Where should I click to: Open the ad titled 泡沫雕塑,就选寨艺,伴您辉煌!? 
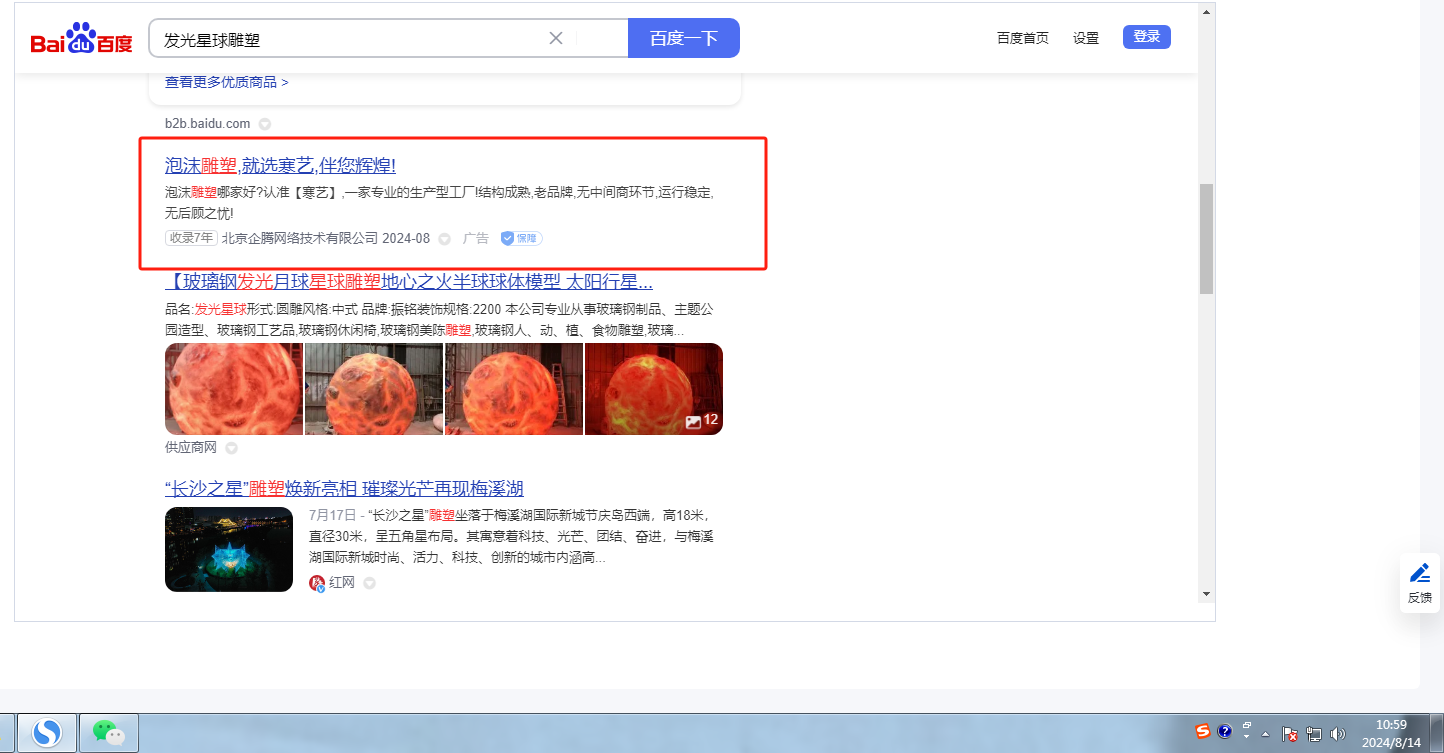(281, 165)
